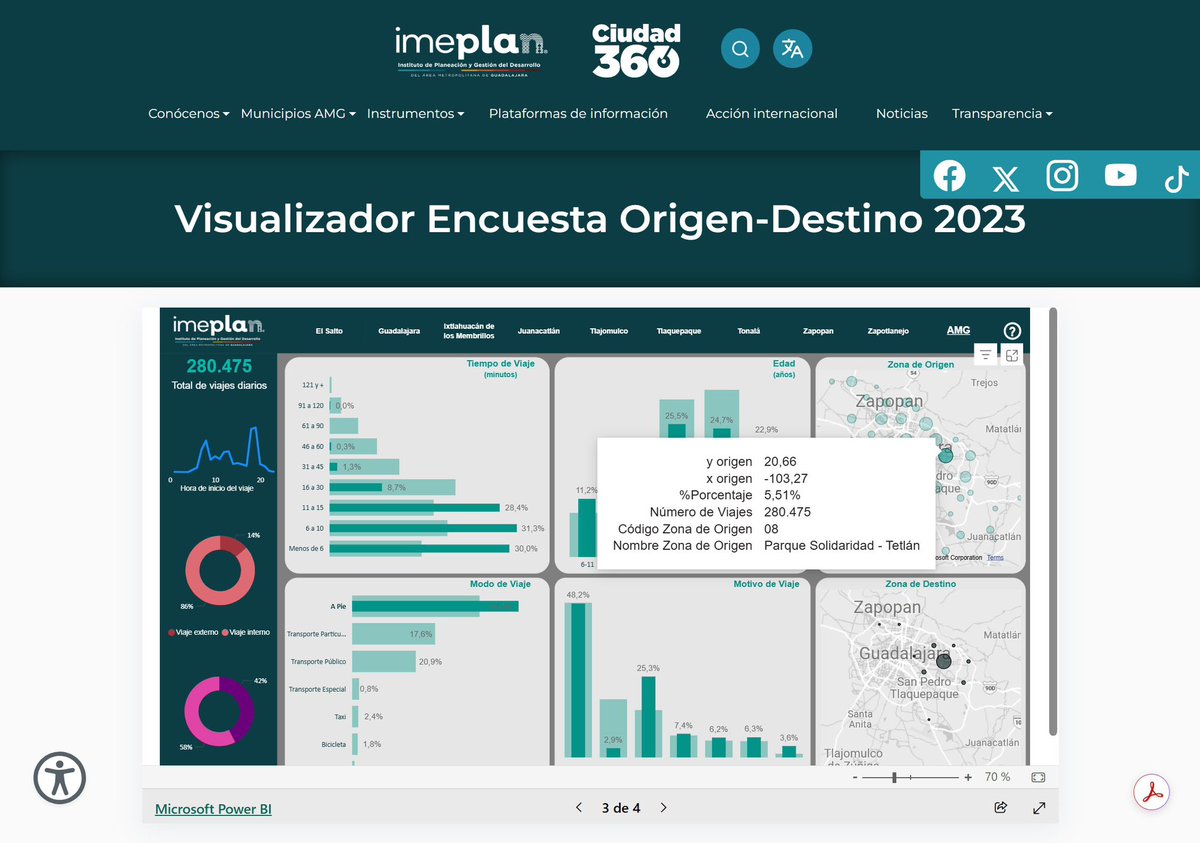Share the Power BI report
This screenshot has width=1200, height=843.
coord(1001,808)
